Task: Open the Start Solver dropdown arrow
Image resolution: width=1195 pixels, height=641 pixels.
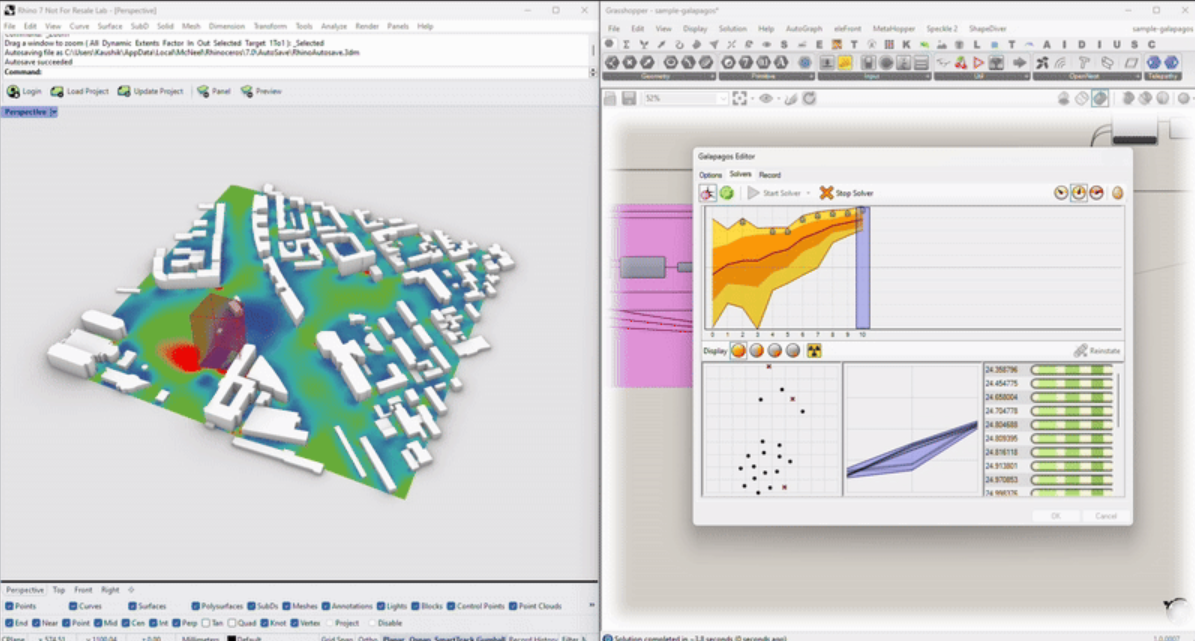Action: 809,193
